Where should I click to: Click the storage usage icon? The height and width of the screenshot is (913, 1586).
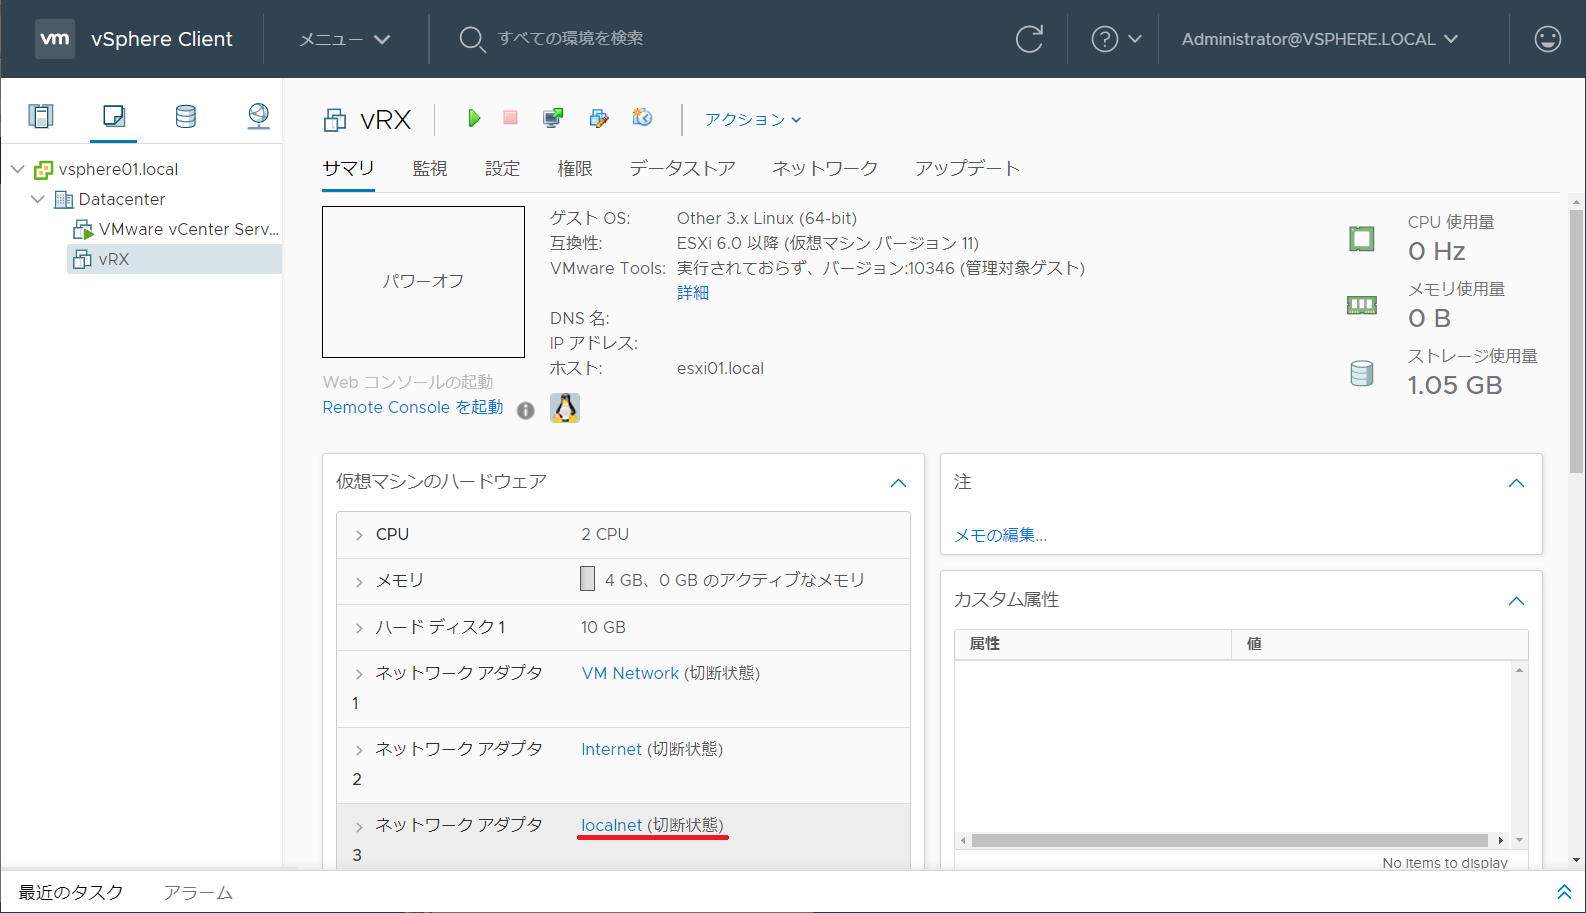1362,374
